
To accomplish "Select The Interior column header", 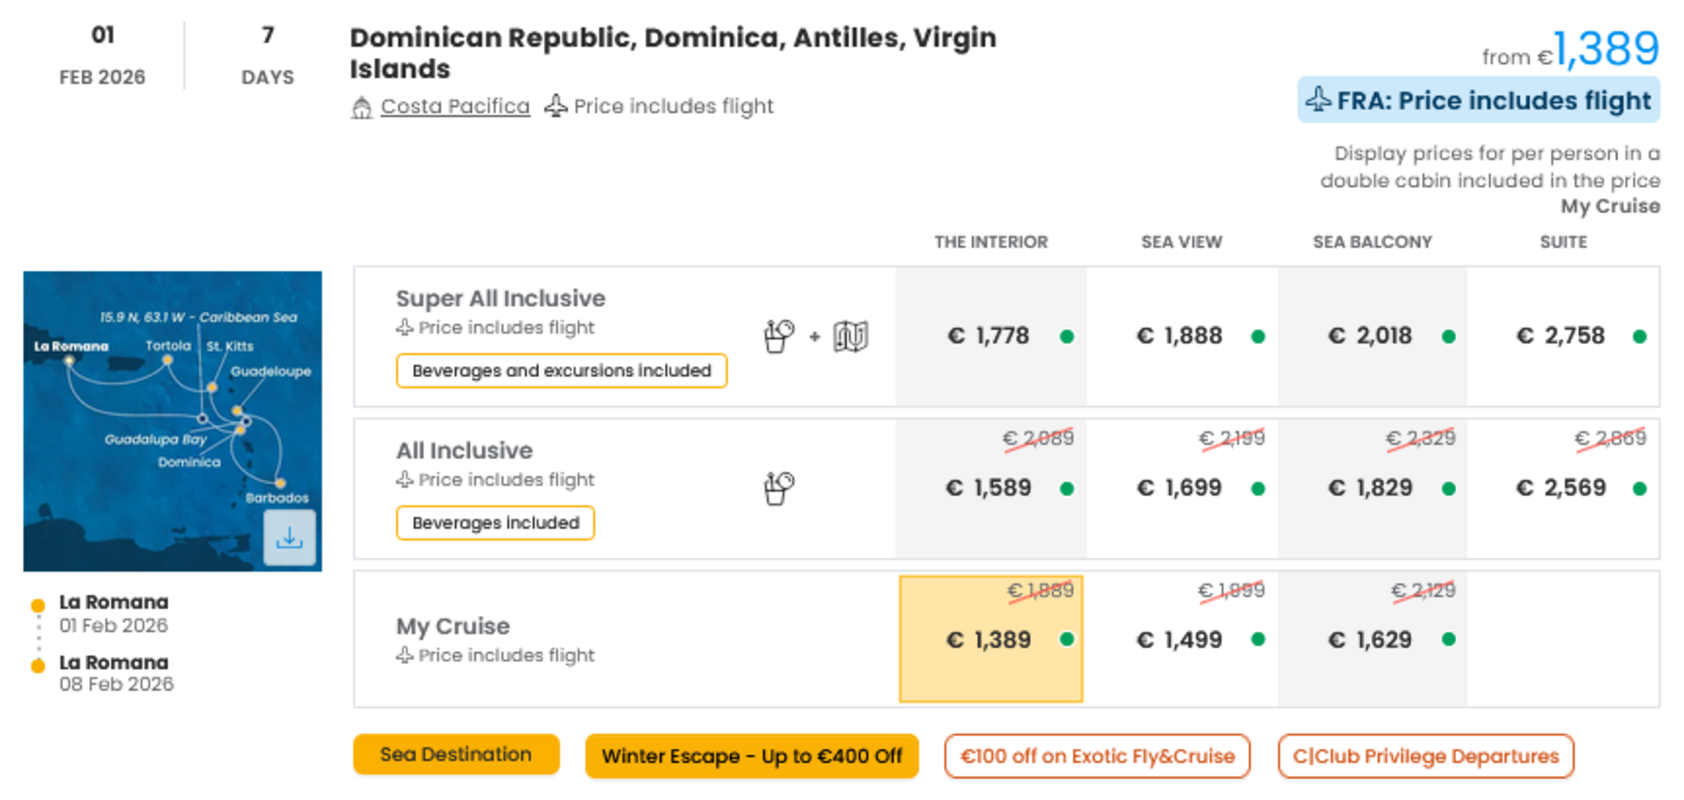I will coord(991,242).
